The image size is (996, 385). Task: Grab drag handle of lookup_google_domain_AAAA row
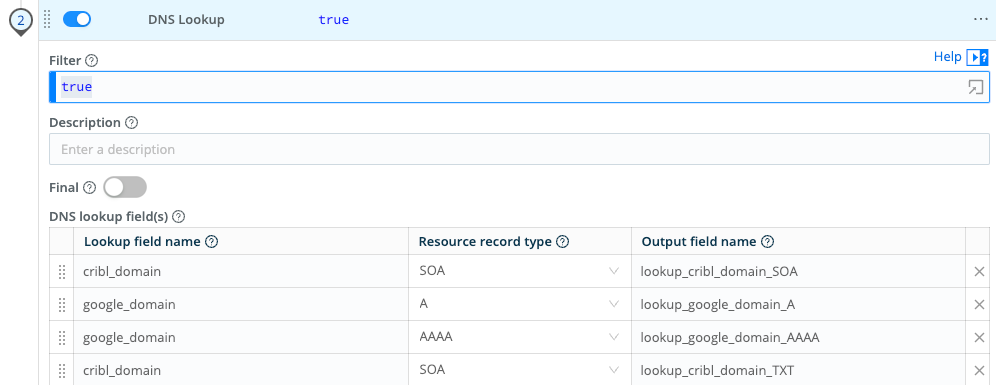(x=62, y=337)
